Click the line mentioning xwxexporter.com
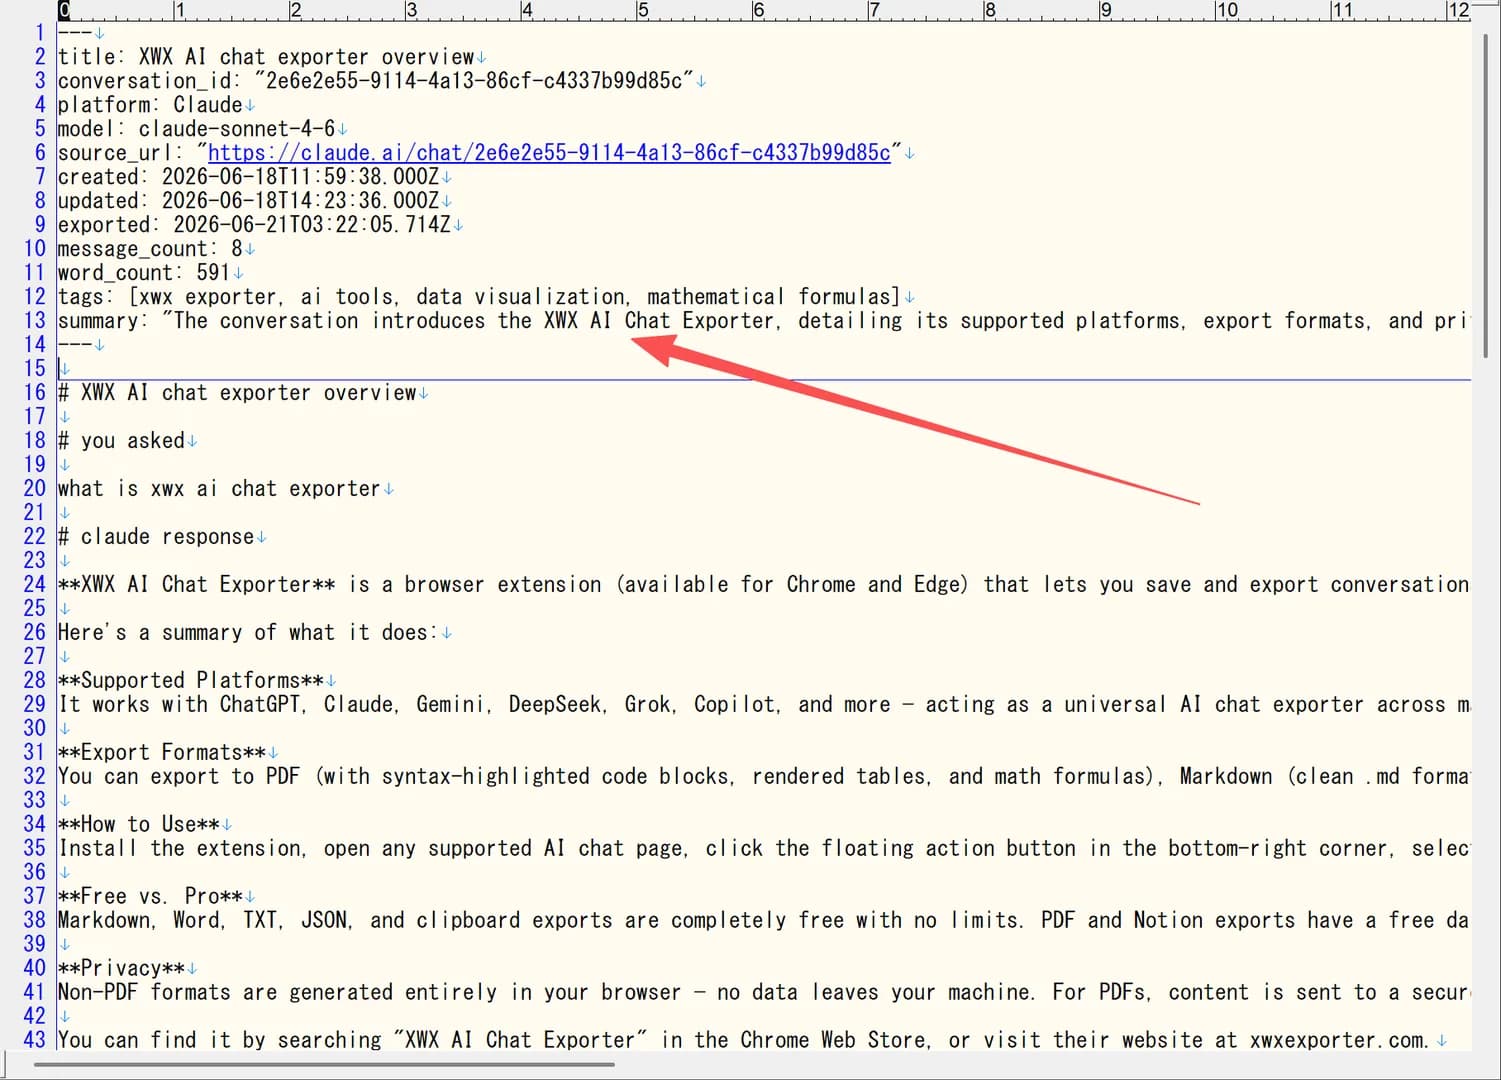The width and height of the screenshot is (1501, 1080). coord(746,1041)
